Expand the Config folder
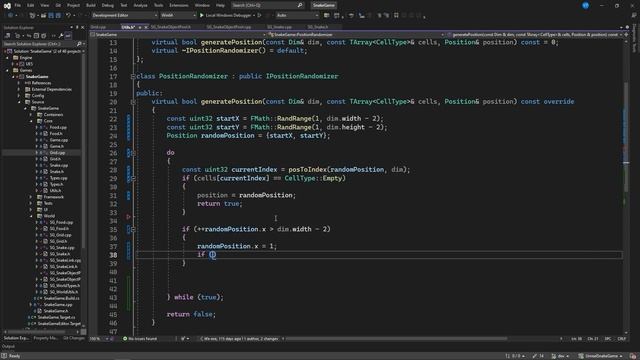 pos(19,96)
